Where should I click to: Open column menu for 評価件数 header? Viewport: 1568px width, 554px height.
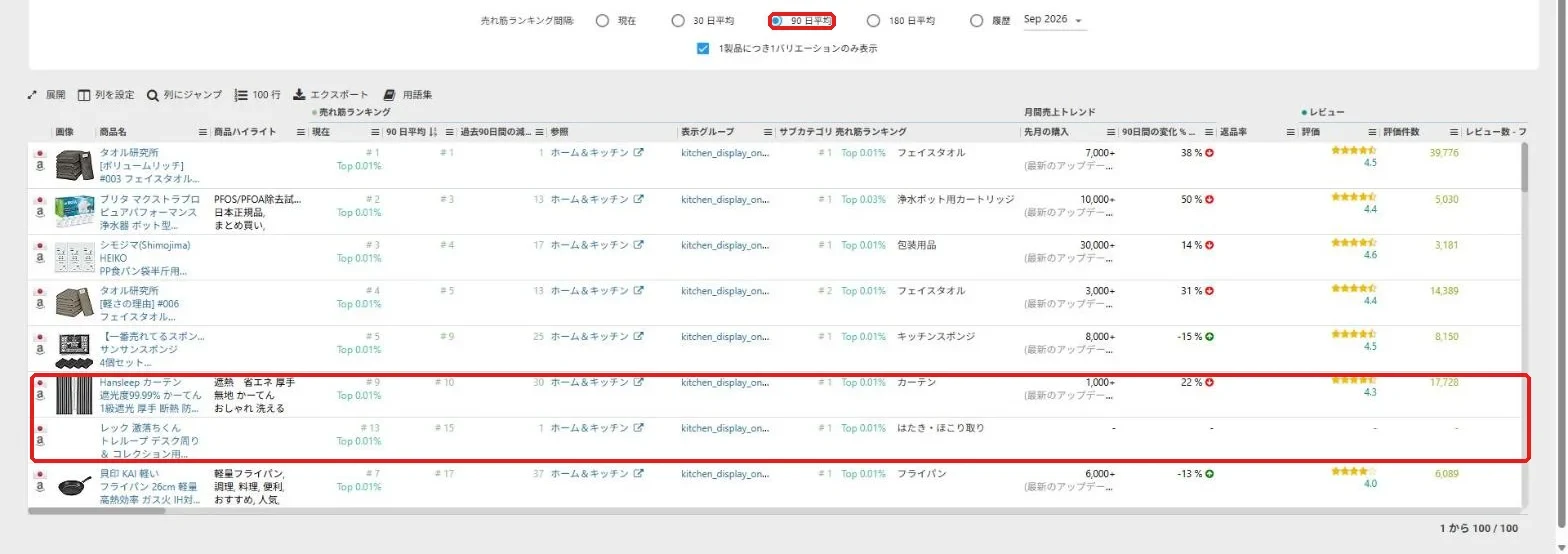tap(1453, 132)
